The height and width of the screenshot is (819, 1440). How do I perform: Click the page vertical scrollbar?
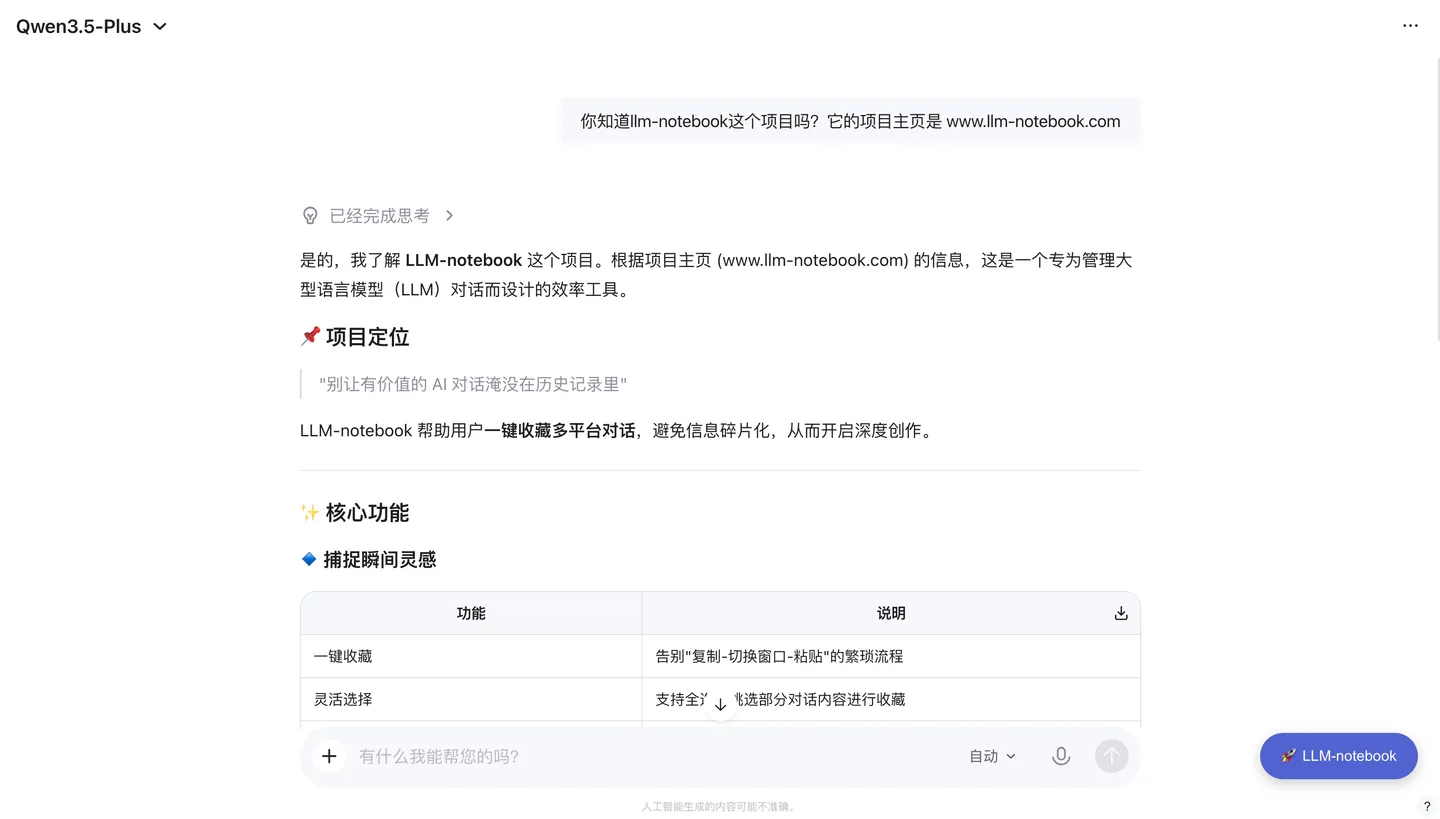click(1436, 200)
